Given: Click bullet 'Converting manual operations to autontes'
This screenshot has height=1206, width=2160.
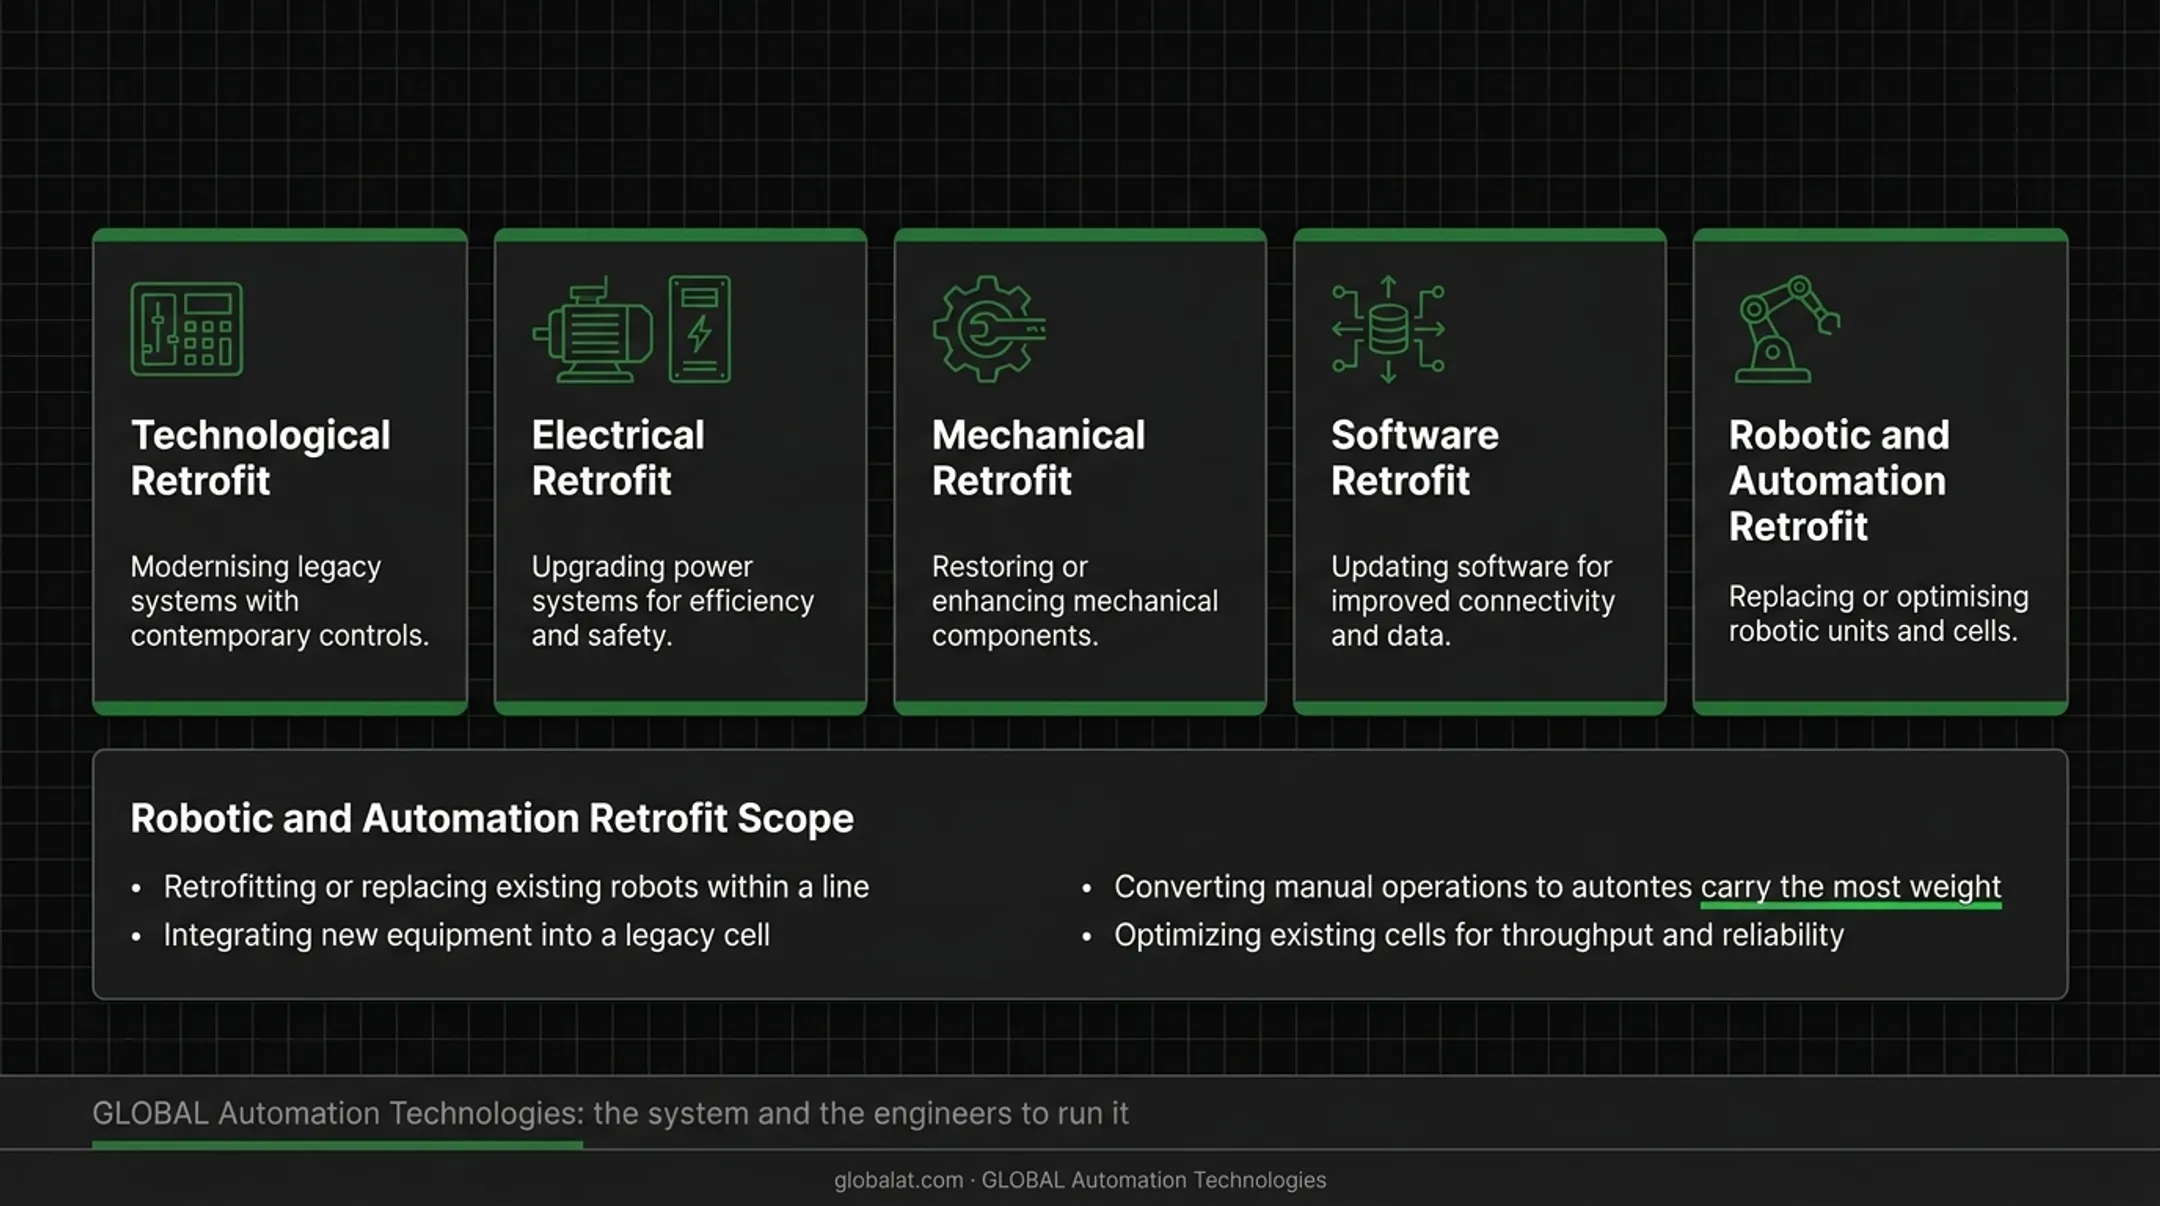Looking at the screenshot, I should pyautogui.click(x=1403, y=887).
